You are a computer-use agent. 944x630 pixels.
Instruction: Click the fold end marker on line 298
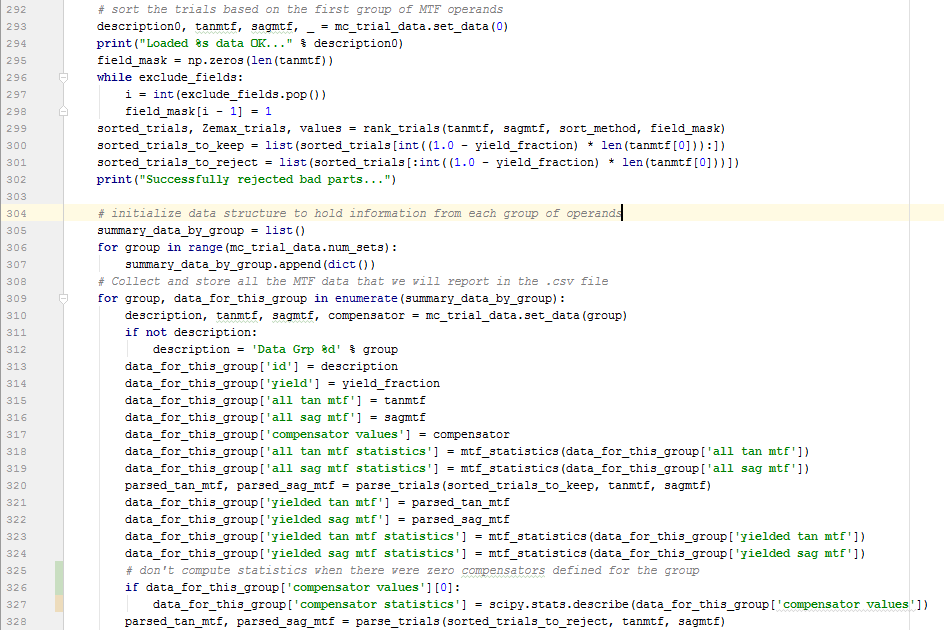click(63, 111)
